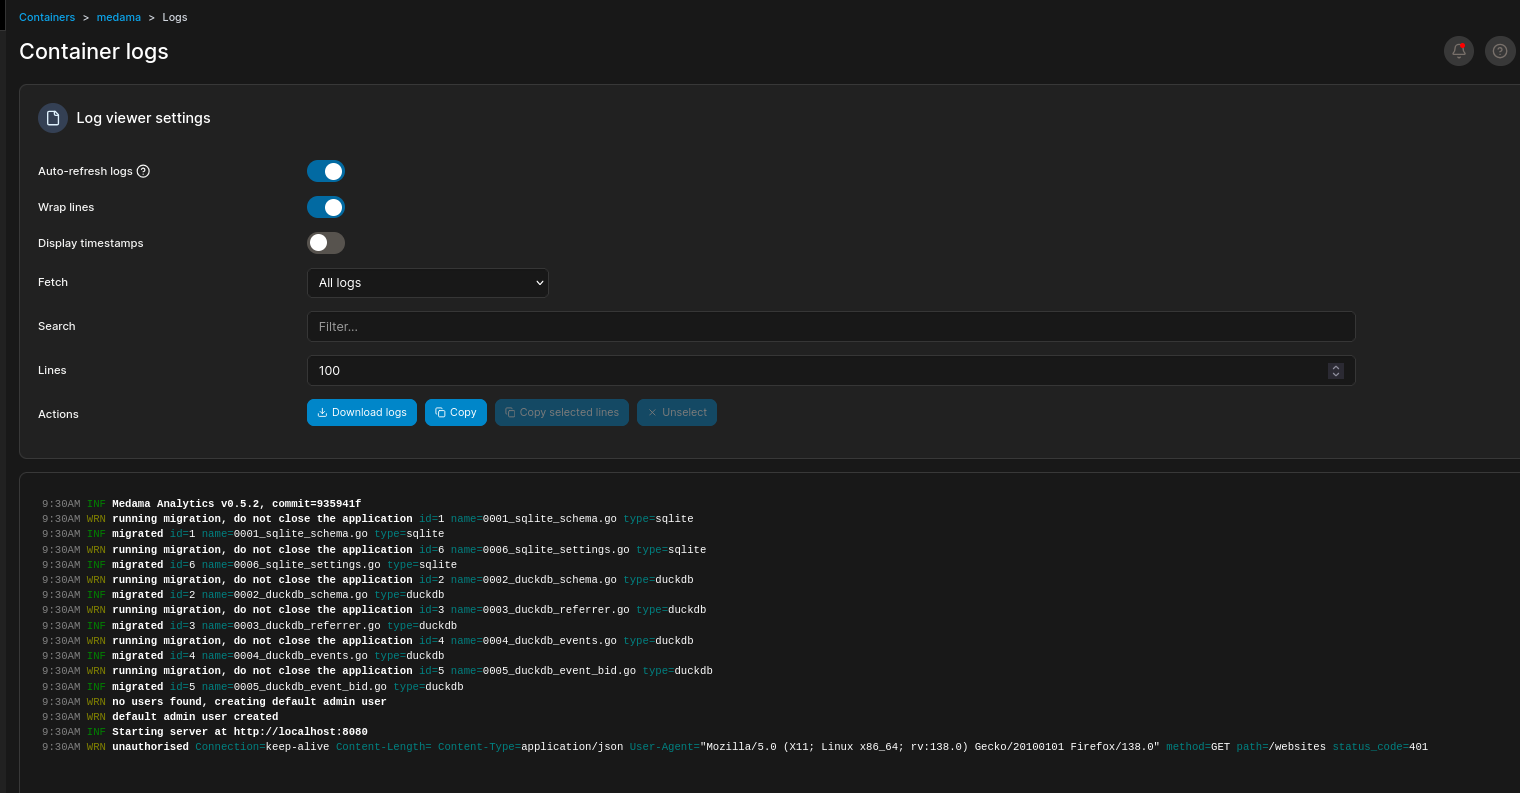This screenshot has width=1520, height=793.
Task: Click the Container logs page heading
Action: point(94,52)
